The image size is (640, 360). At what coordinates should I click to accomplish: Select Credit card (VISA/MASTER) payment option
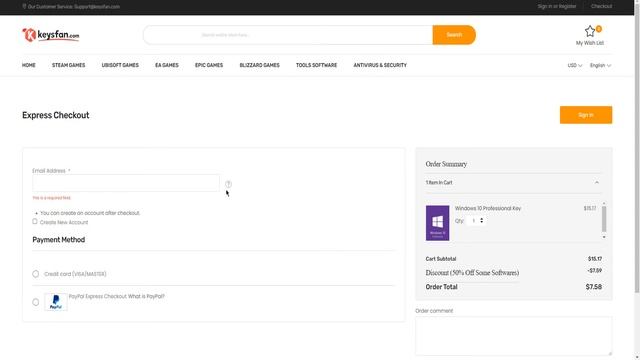[x=36, y=274]
